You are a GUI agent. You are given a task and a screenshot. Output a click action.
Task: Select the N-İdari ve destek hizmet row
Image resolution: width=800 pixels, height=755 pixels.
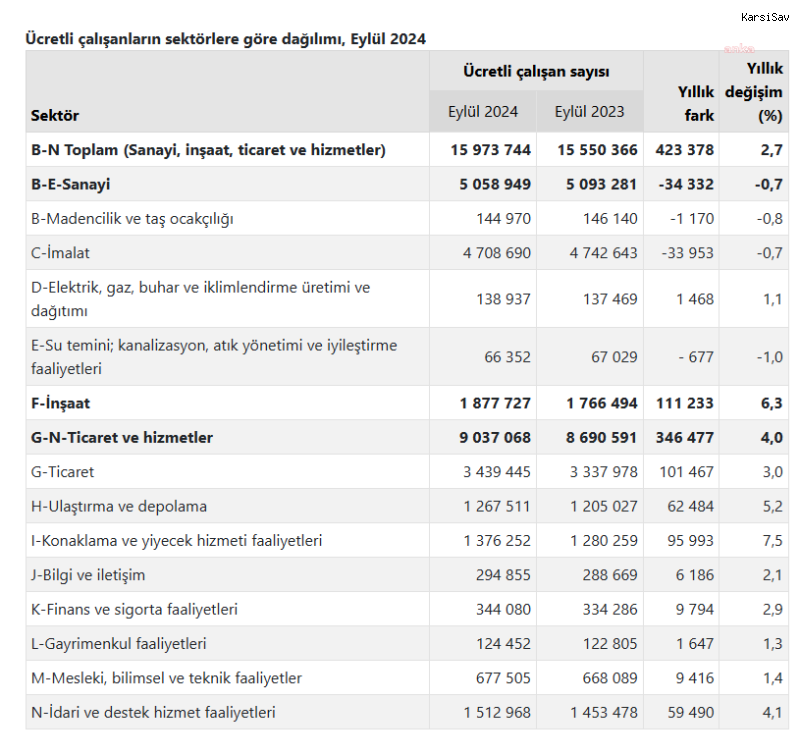pos(153,712)
